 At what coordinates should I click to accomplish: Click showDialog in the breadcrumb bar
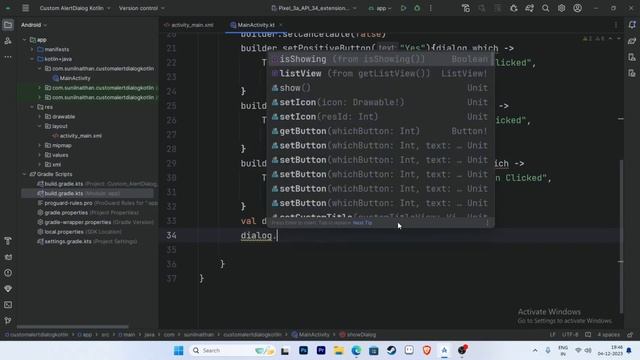[x=358, y=335]
